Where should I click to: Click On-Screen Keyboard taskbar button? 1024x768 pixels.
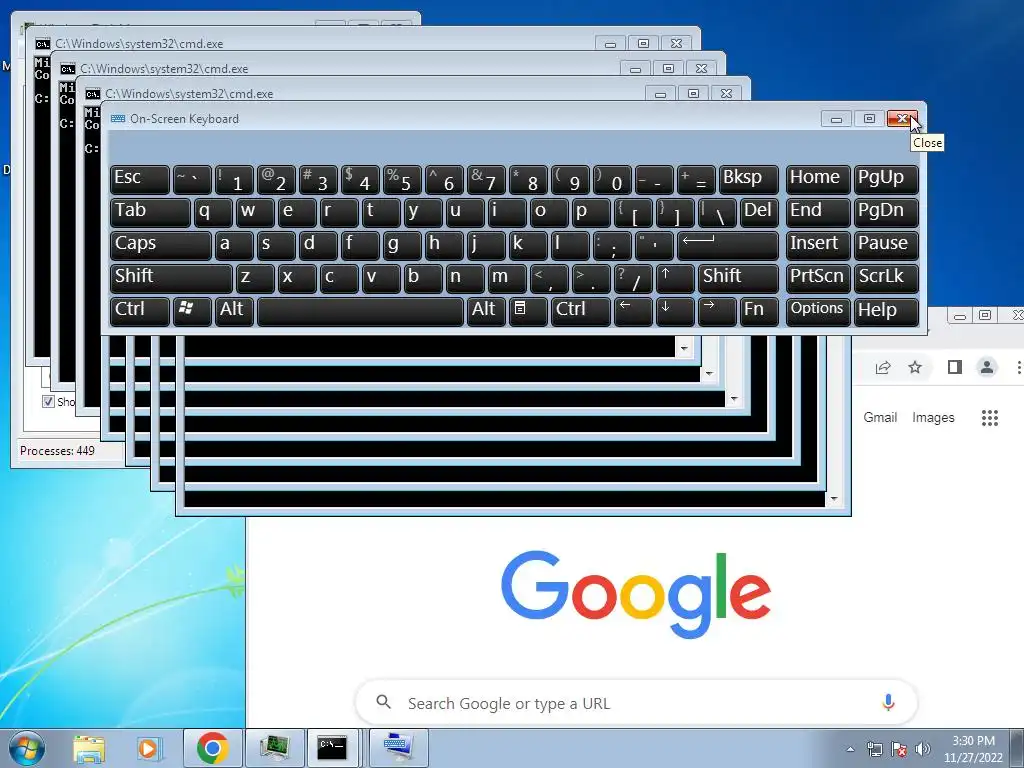(398, 748)
